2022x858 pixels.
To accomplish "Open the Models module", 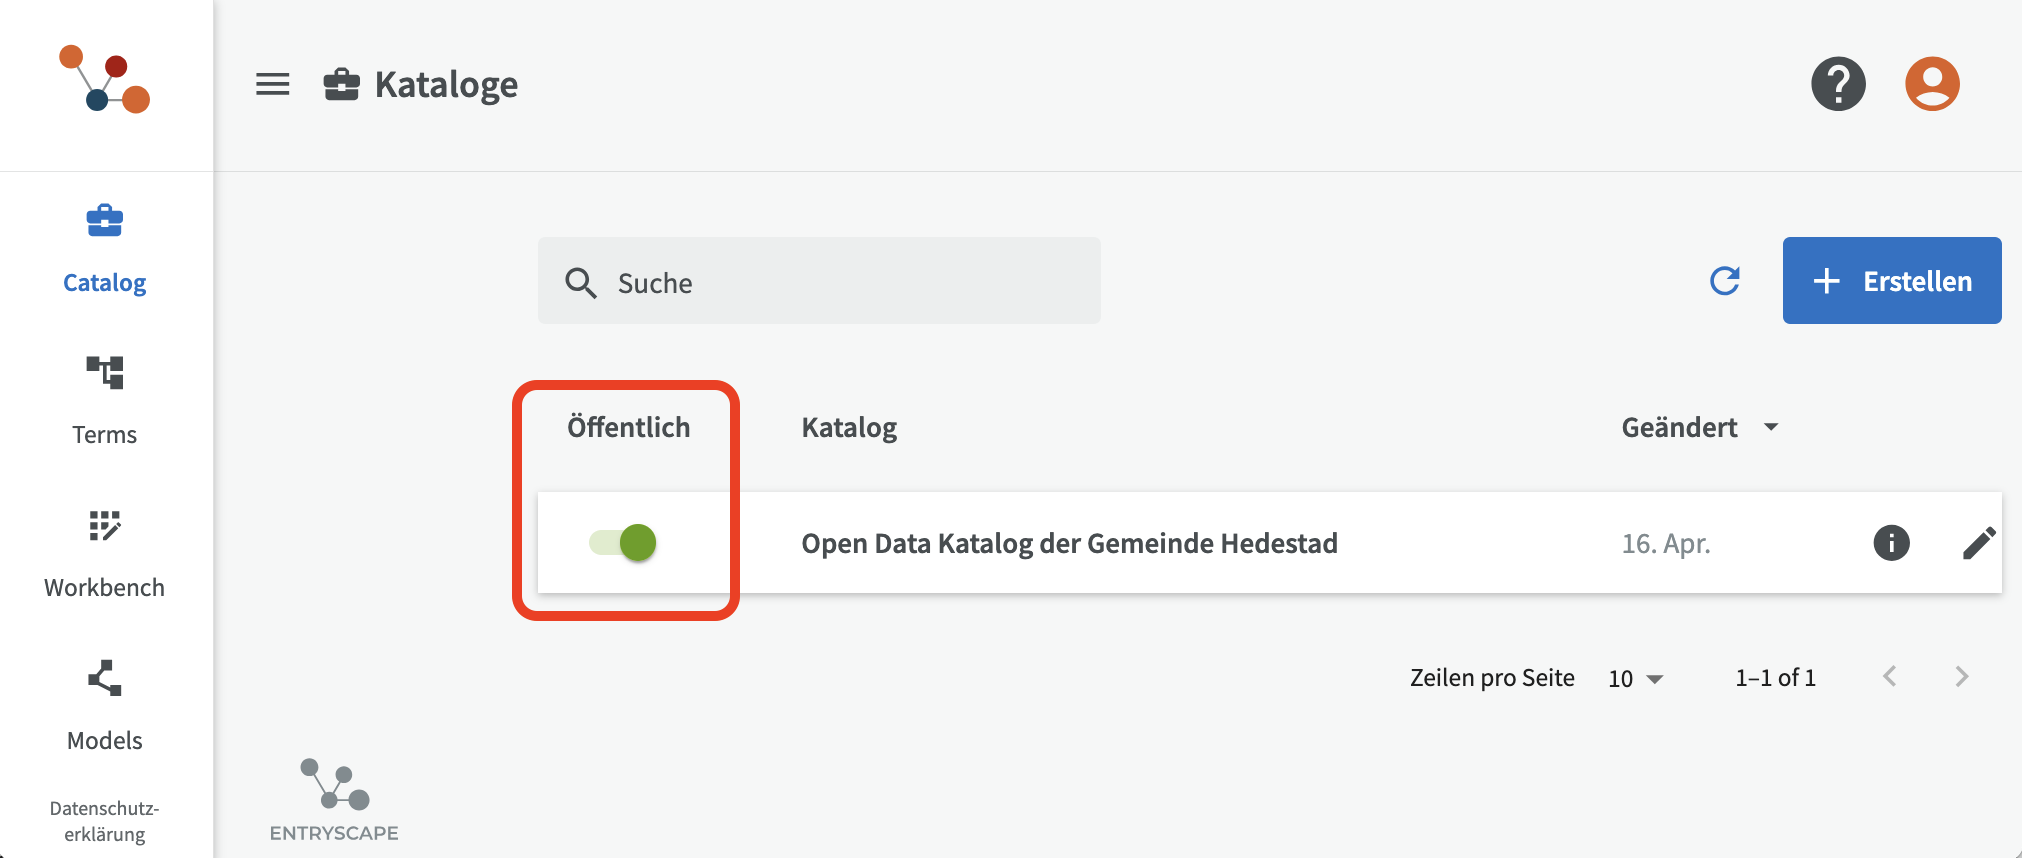I will click(105, 706).
